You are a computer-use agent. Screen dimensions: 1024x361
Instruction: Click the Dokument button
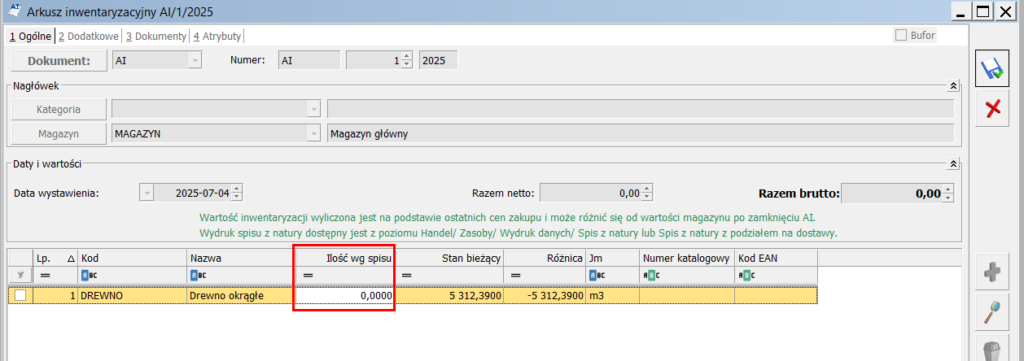(59, 61)
